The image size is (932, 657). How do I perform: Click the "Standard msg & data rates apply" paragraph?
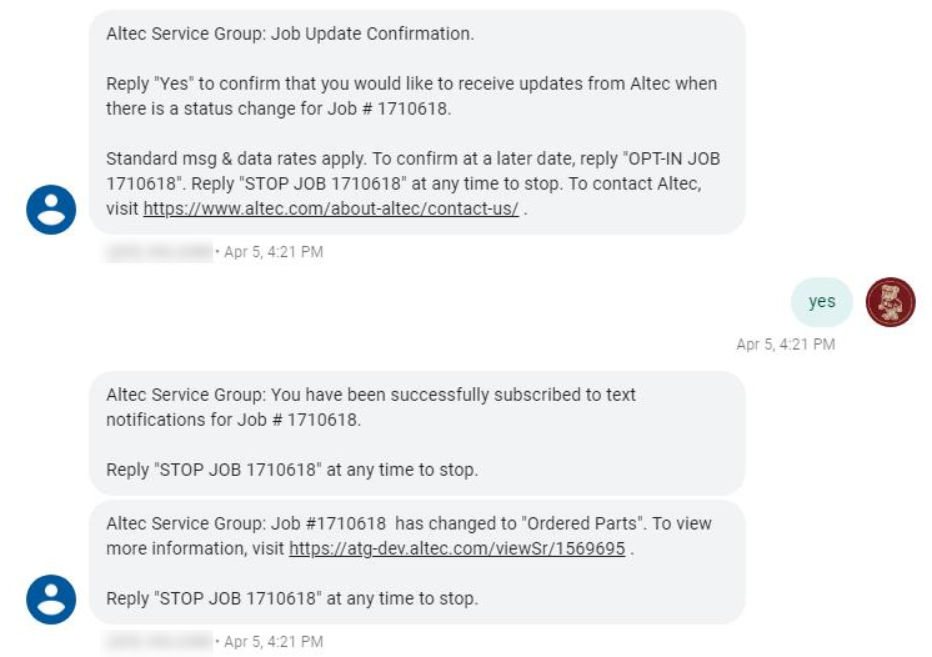click(x=413, y=184)
